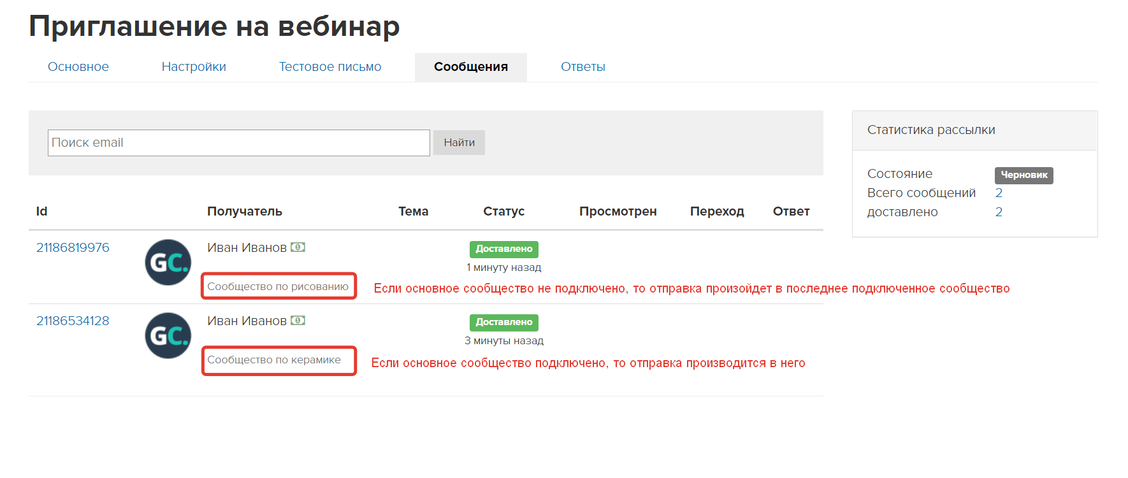Open the Основное tab
The width and height of the screenshot is (1128, 478).
pos(78,67)
